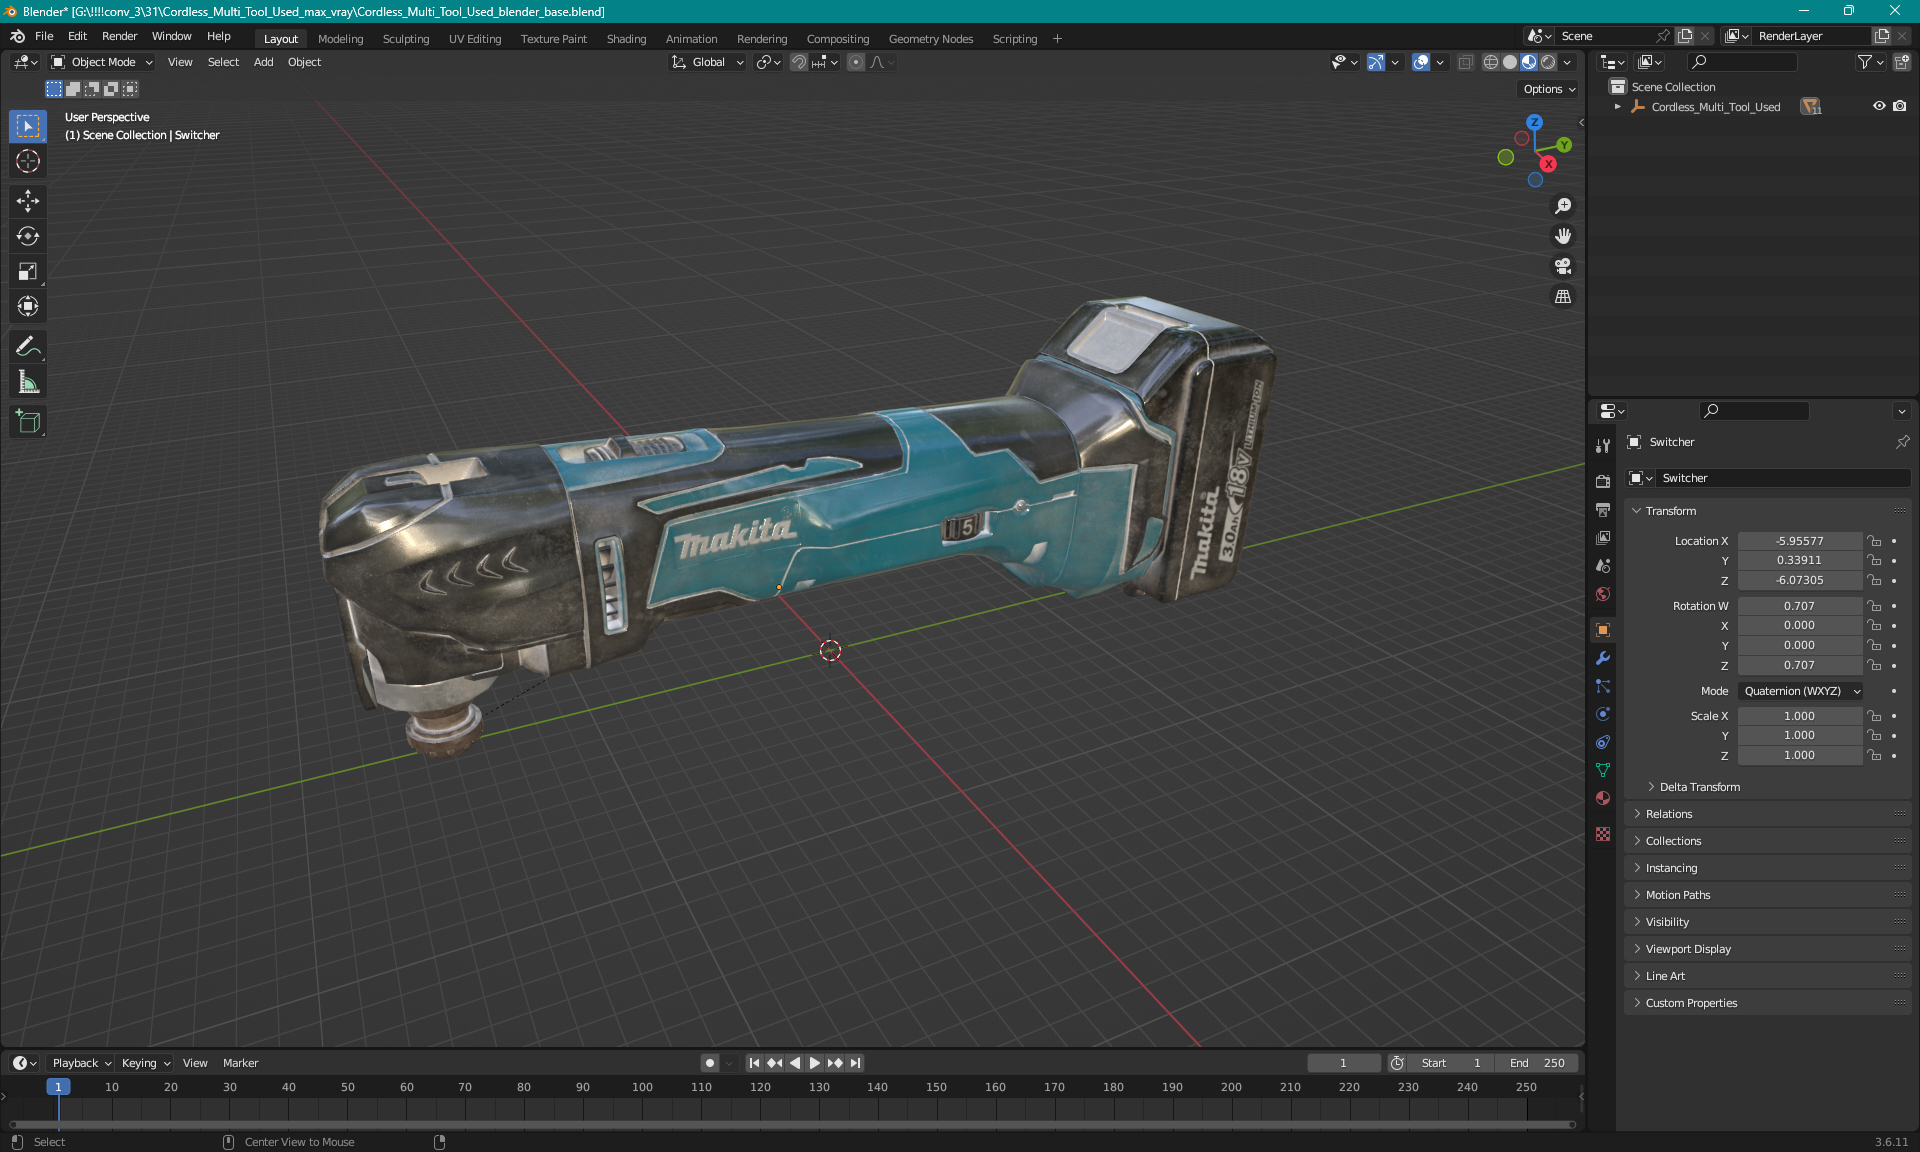Click the viewport zoom magnifier icon
Viewport: 1920px width, 1152px height.
coord(1563,206)
